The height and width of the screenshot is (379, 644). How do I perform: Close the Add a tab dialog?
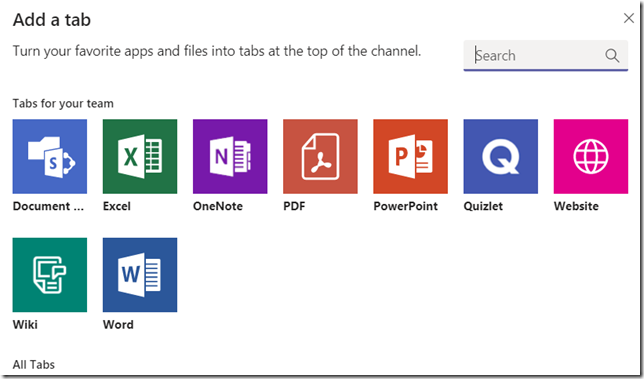(629, 18)
